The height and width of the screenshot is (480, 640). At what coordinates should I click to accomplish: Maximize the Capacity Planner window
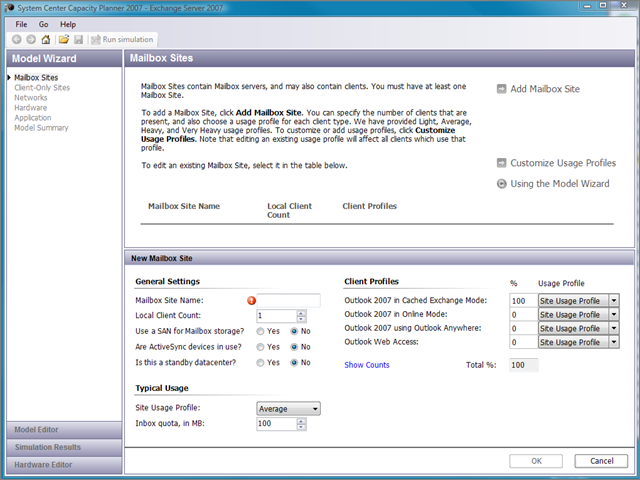click(603, 6)
